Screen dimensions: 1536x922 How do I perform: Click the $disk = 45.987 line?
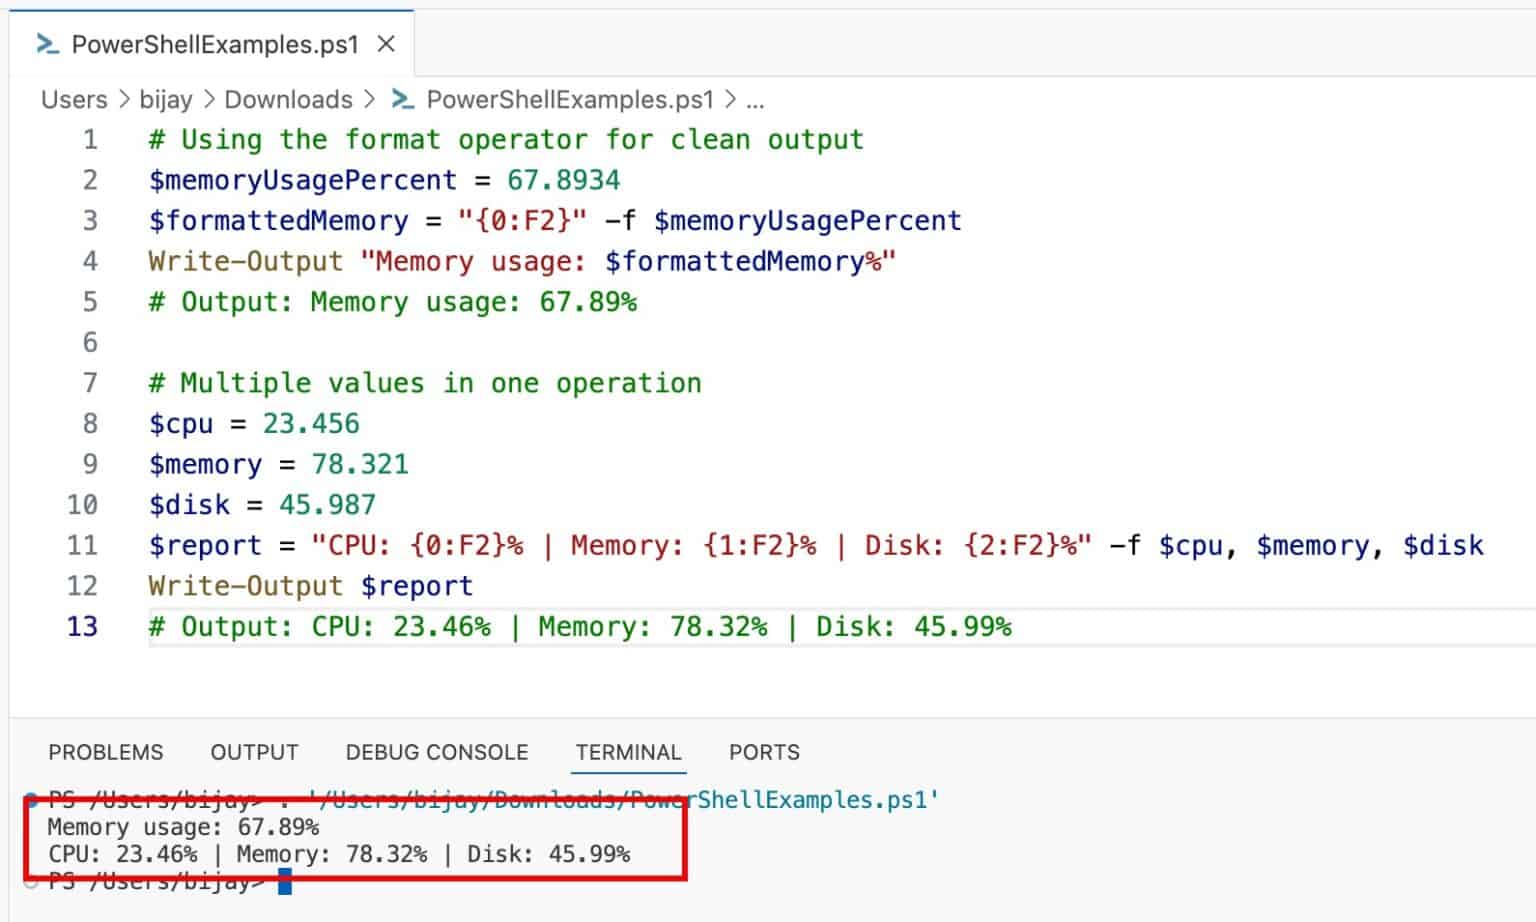(x=262, y=505)
